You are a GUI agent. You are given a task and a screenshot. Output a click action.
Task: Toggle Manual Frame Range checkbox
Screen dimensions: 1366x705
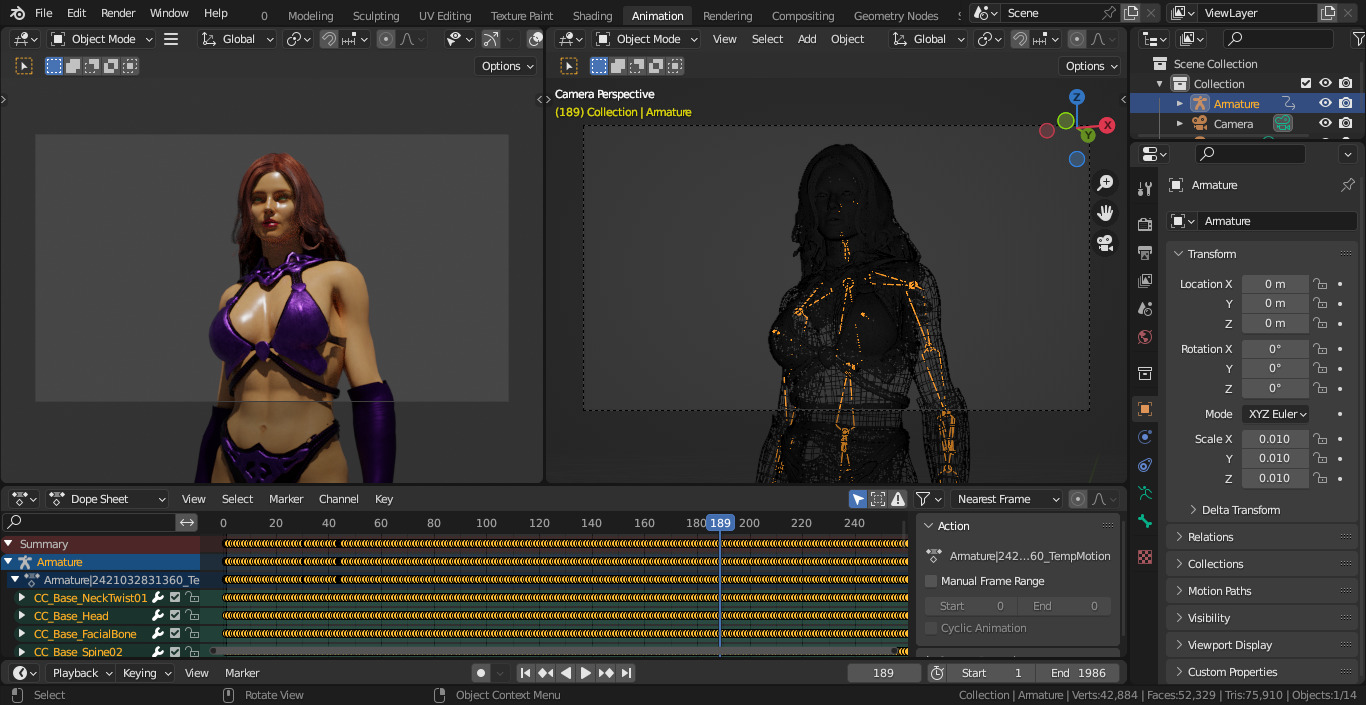click(x=931, y=581)
